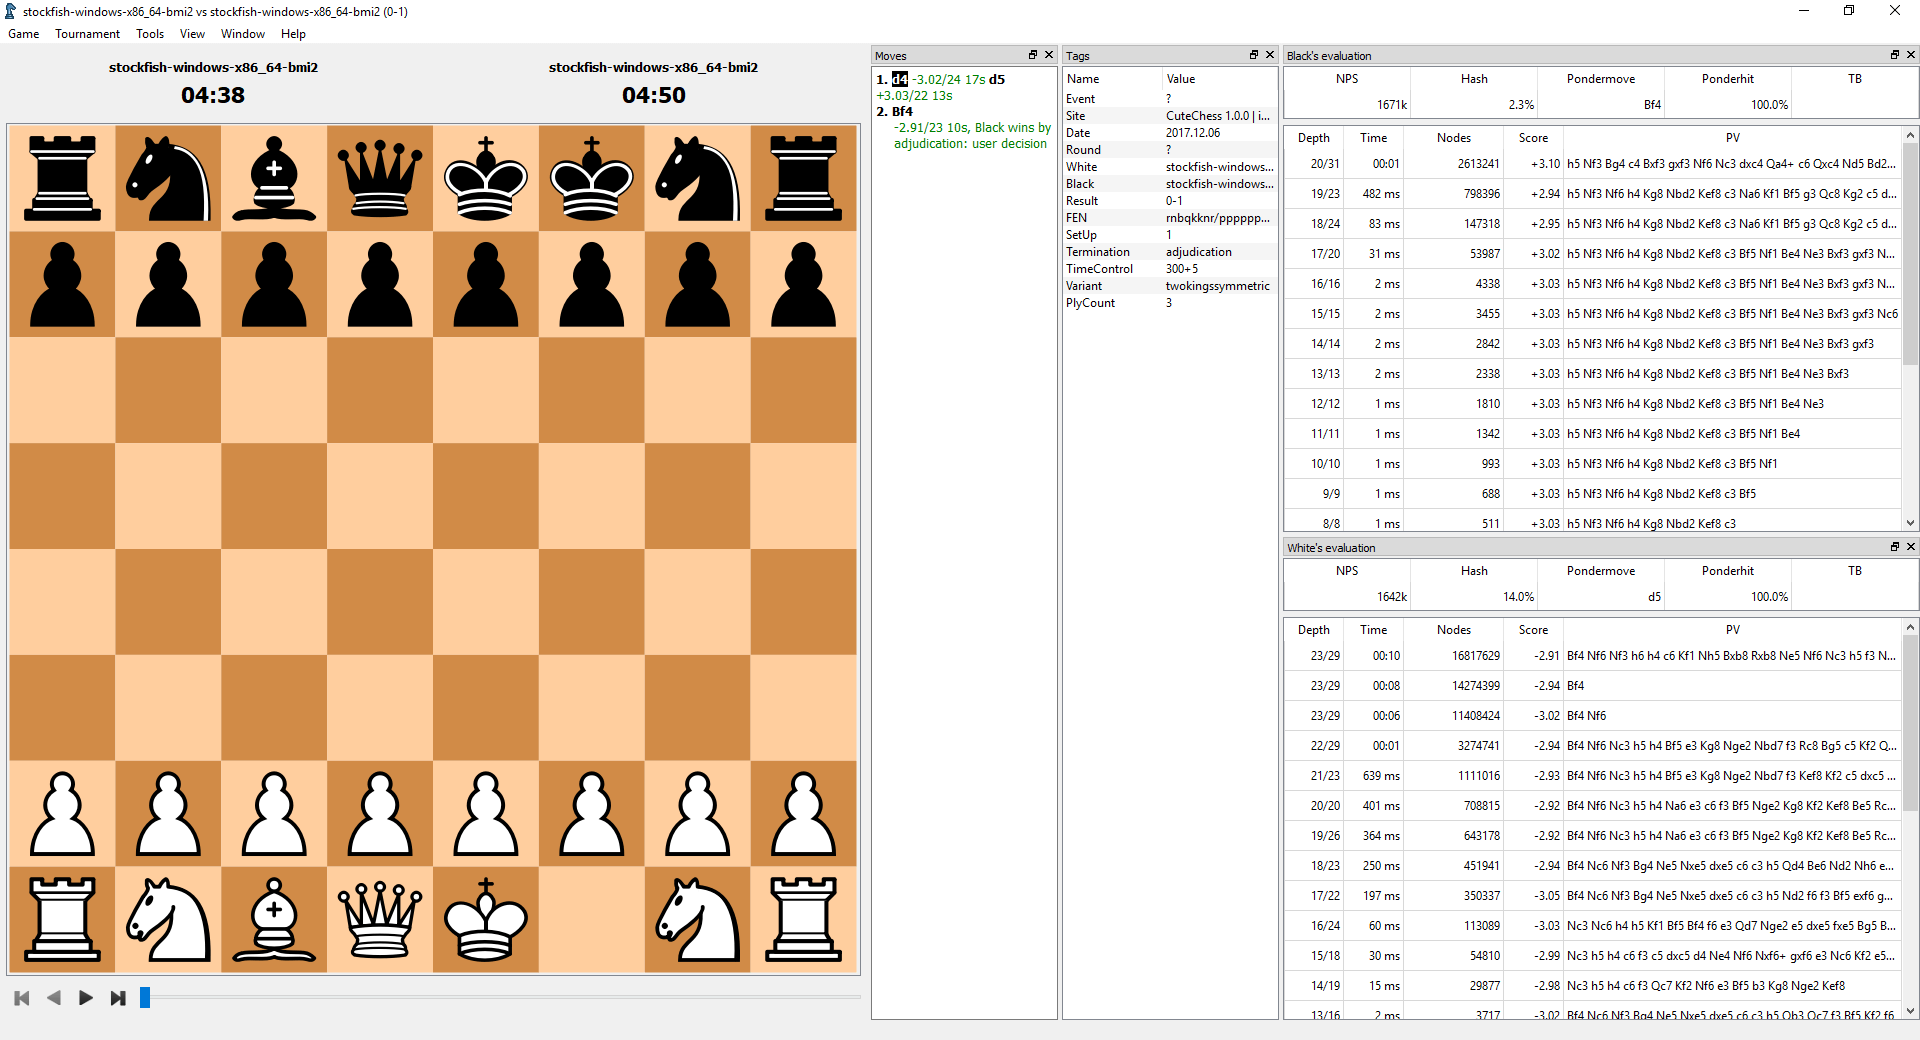Select the Date value '2017.12.06'
The height and width of the screenshot is (1040, 1920).
pos(1192,133)
